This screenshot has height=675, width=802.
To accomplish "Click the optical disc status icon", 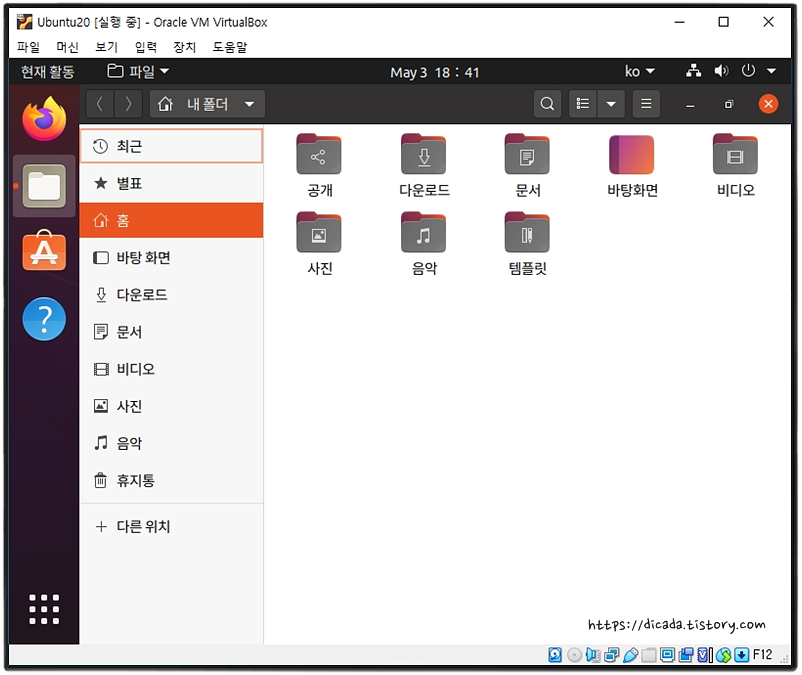I will (574, 655).
